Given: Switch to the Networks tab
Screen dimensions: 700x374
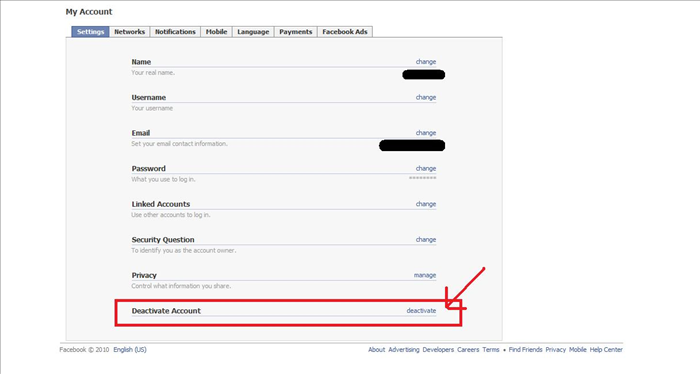Looking at the screenshot, I should 129,32.
